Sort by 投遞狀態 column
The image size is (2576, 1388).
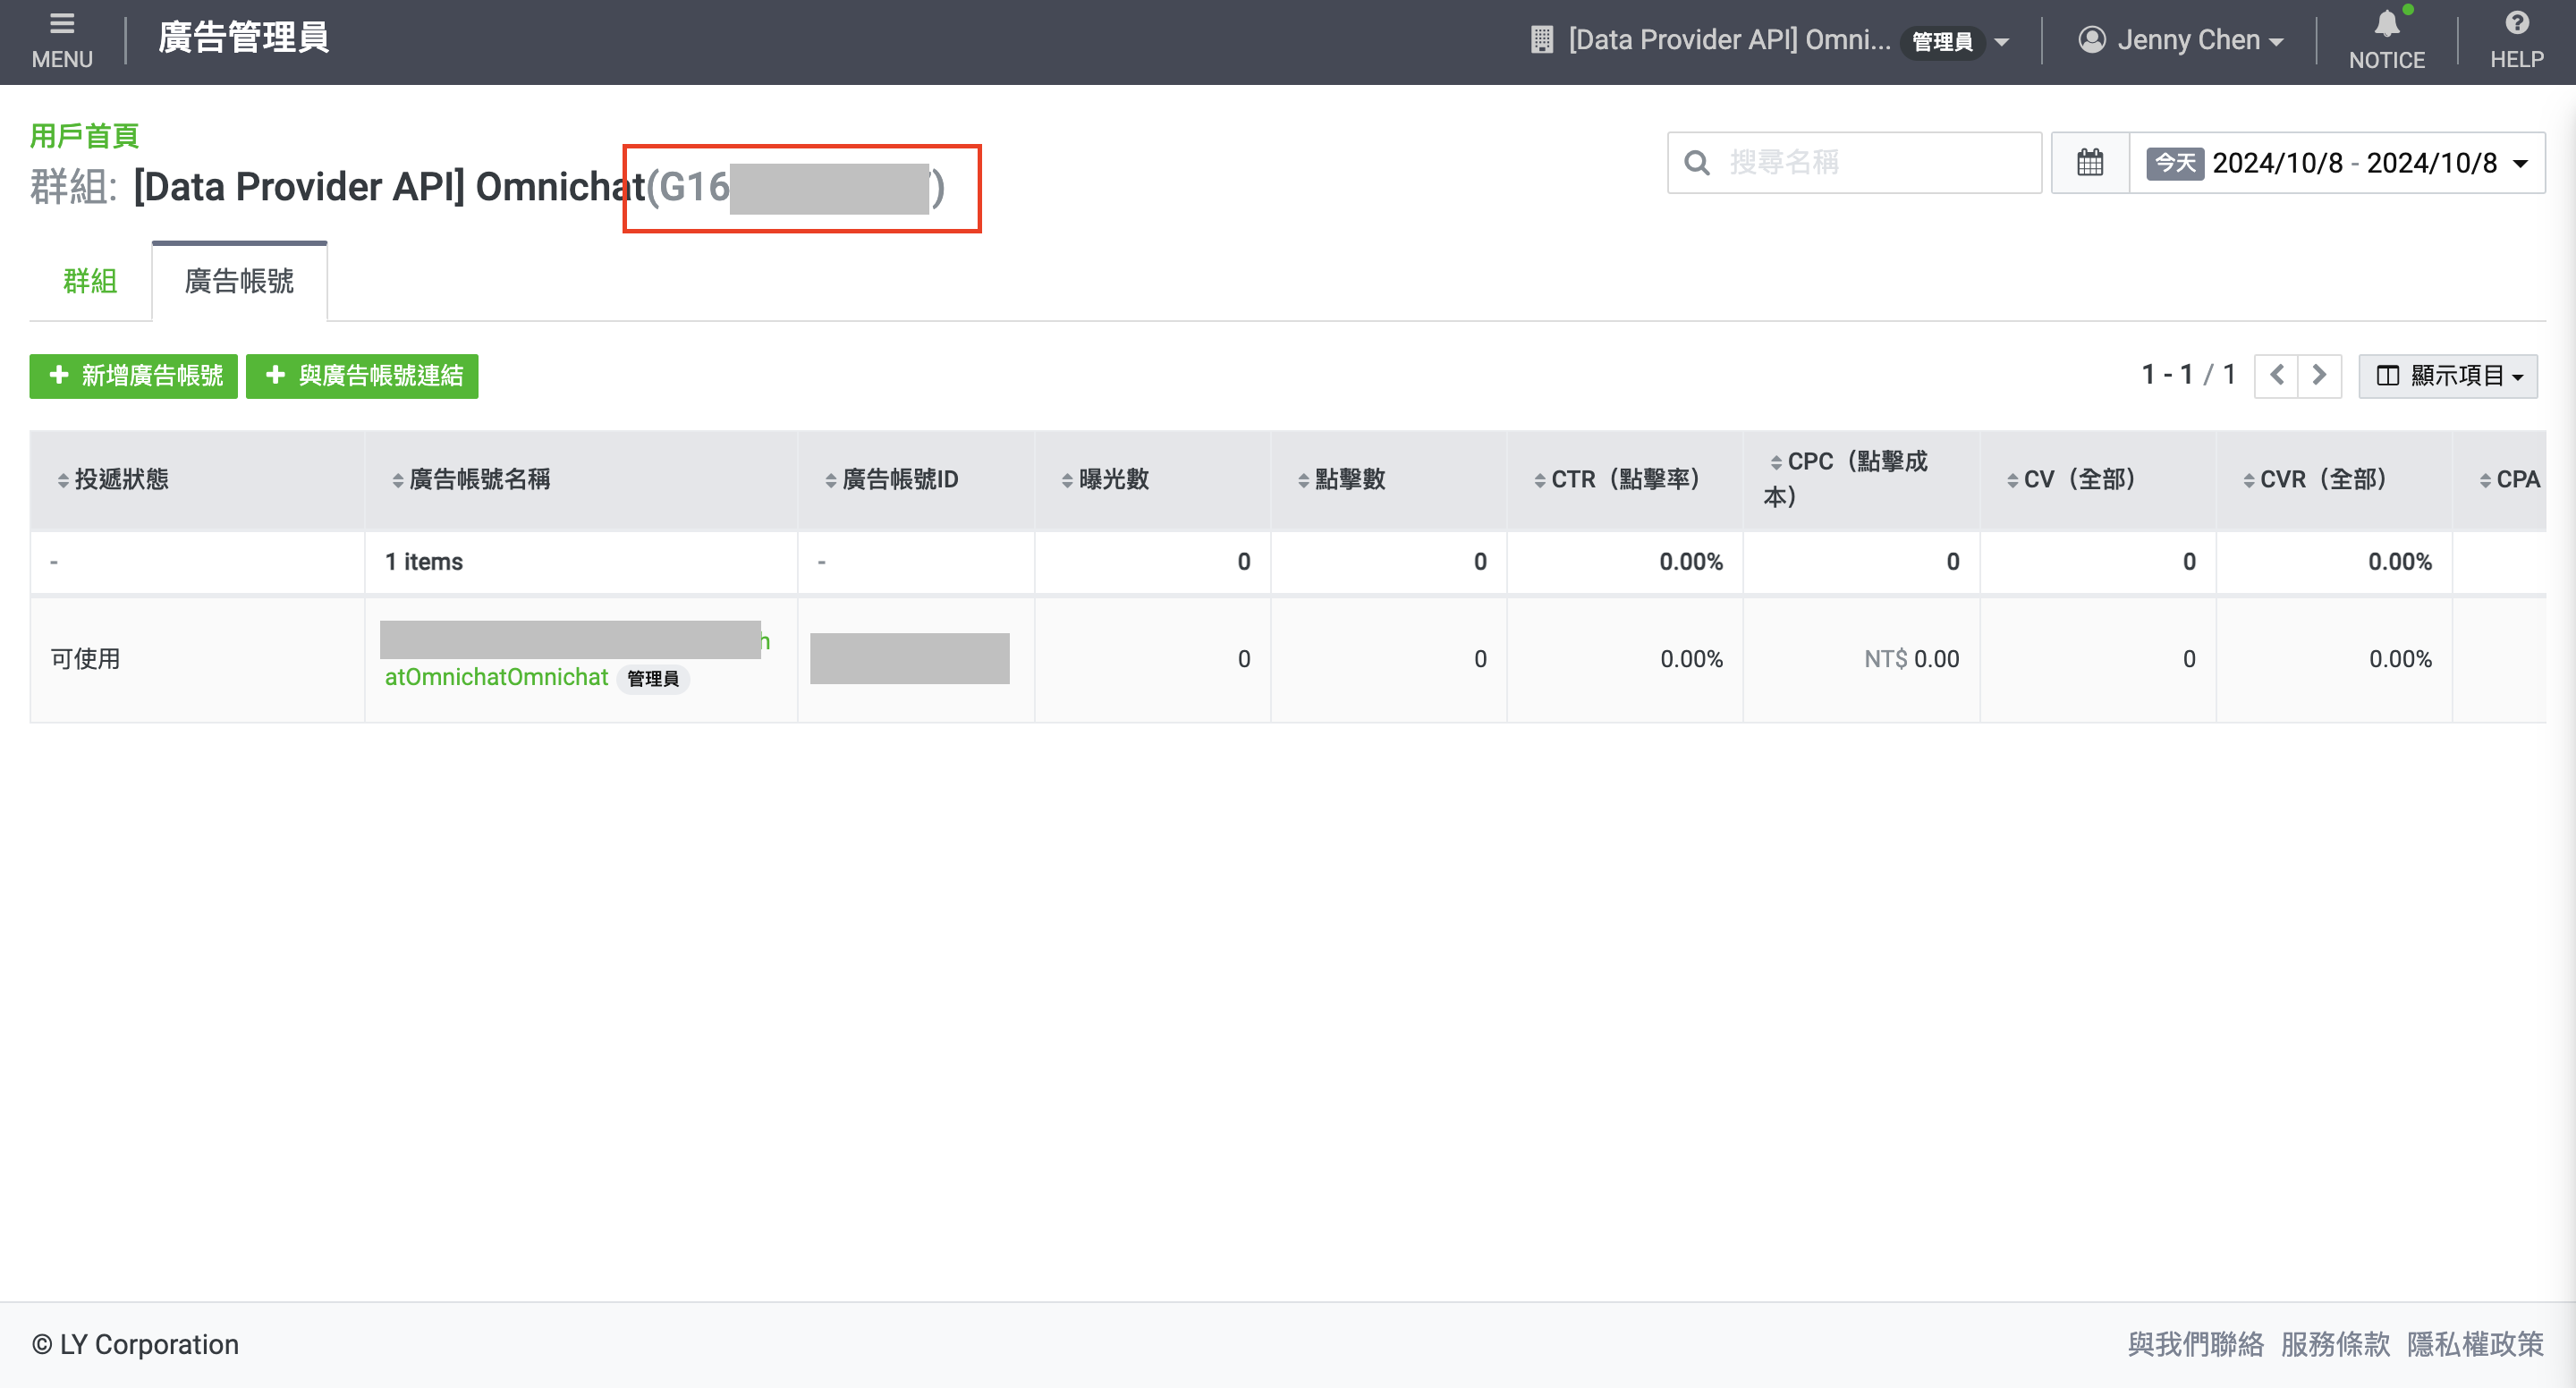(x=120, y=480)
